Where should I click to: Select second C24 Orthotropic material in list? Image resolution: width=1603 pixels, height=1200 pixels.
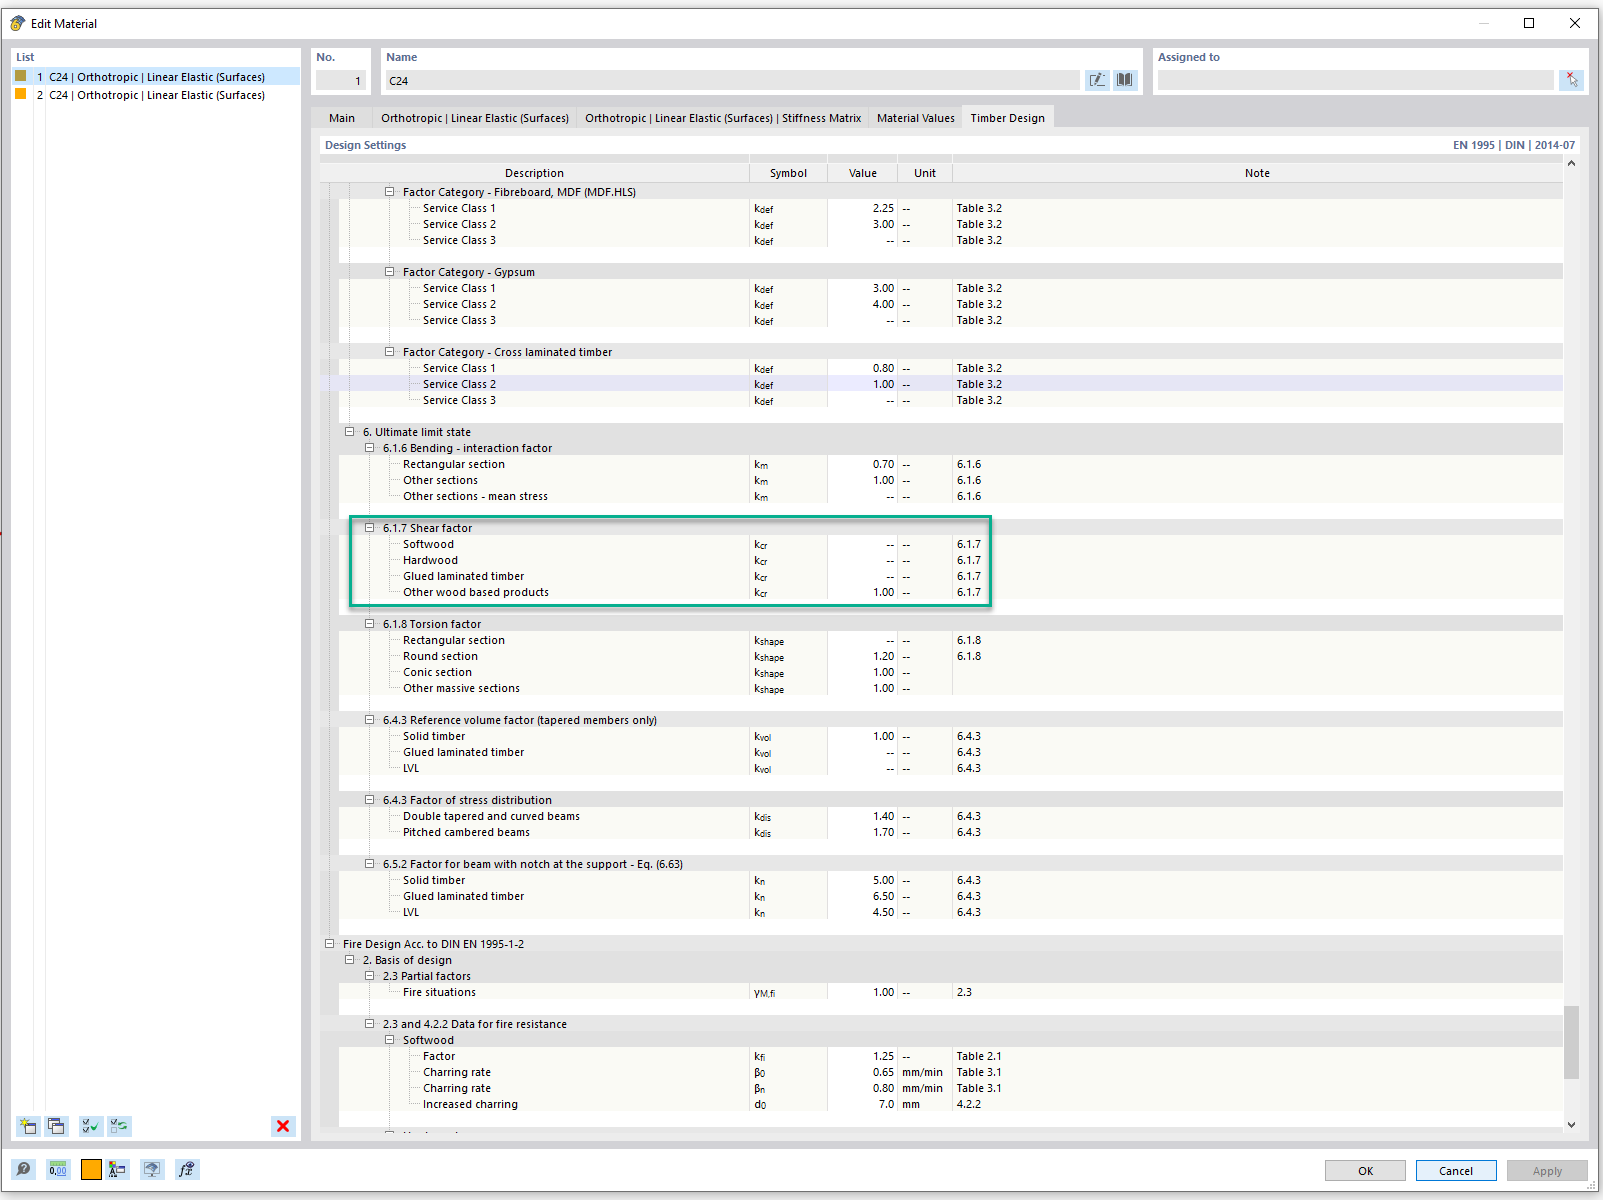point(156,95)
